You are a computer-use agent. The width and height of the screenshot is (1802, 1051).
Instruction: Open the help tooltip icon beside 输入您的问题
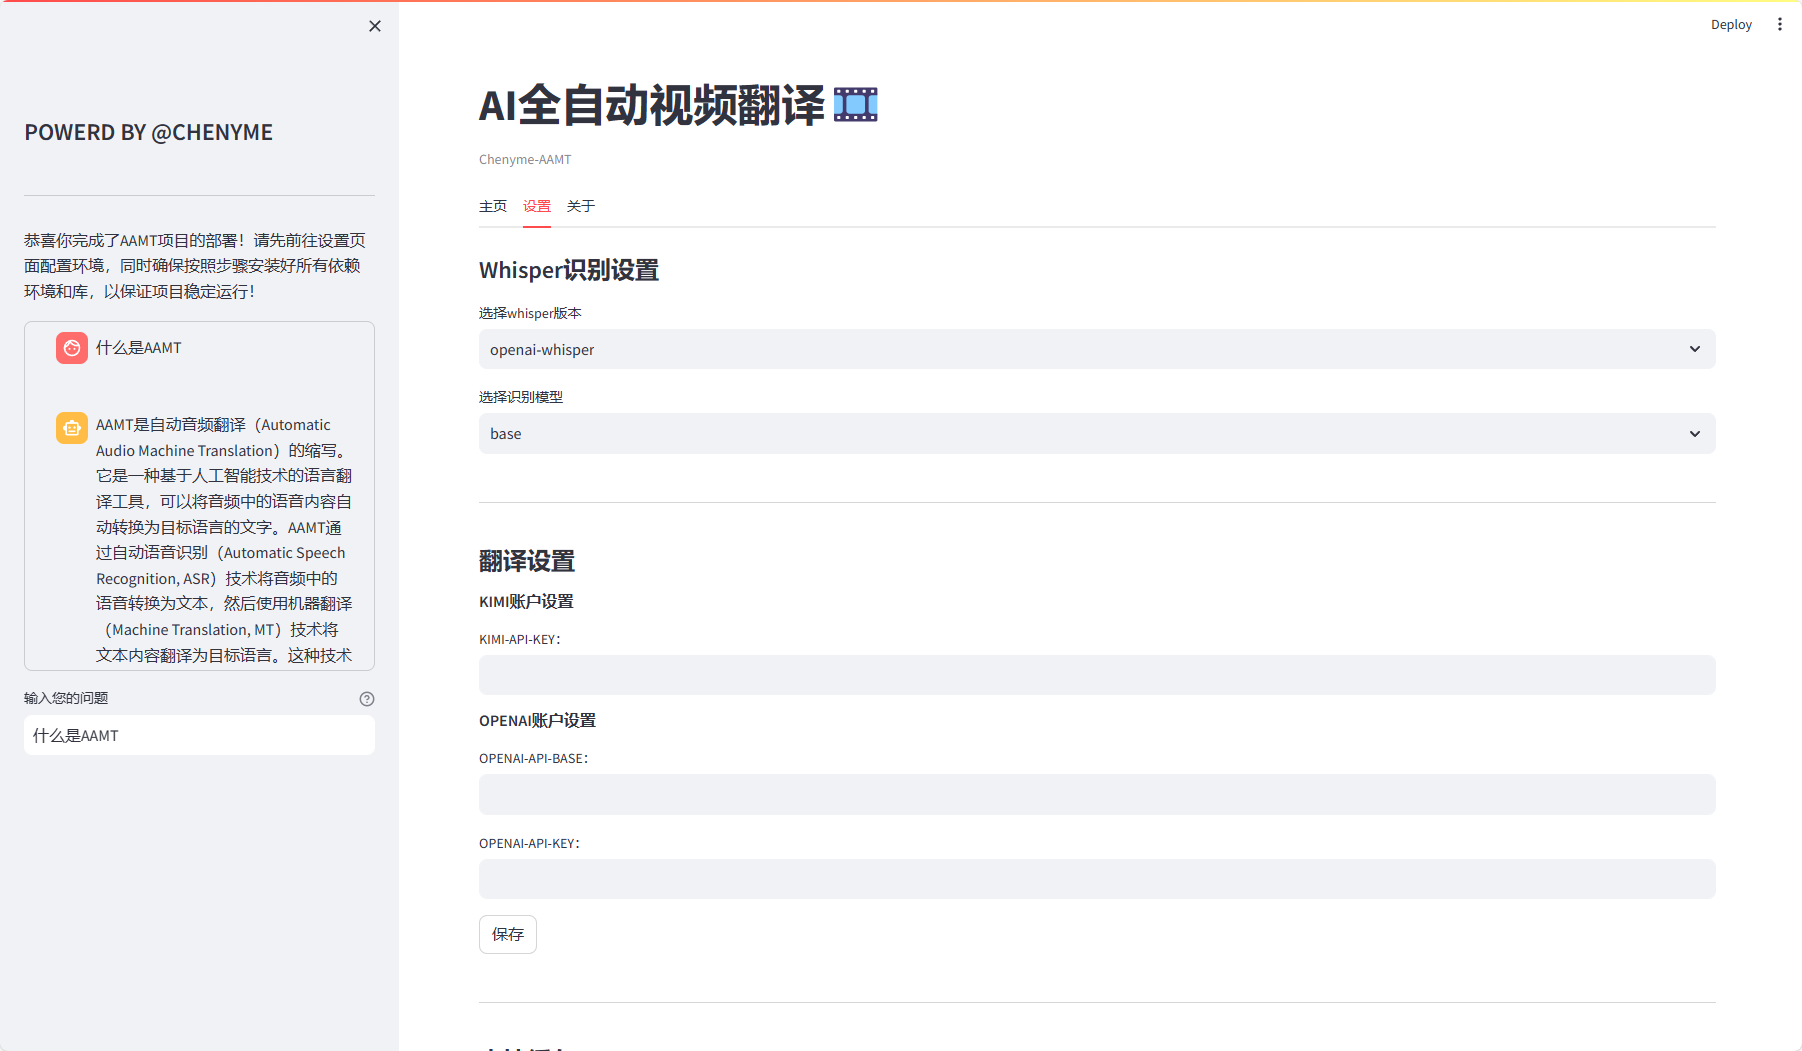[x=367, y=699]
